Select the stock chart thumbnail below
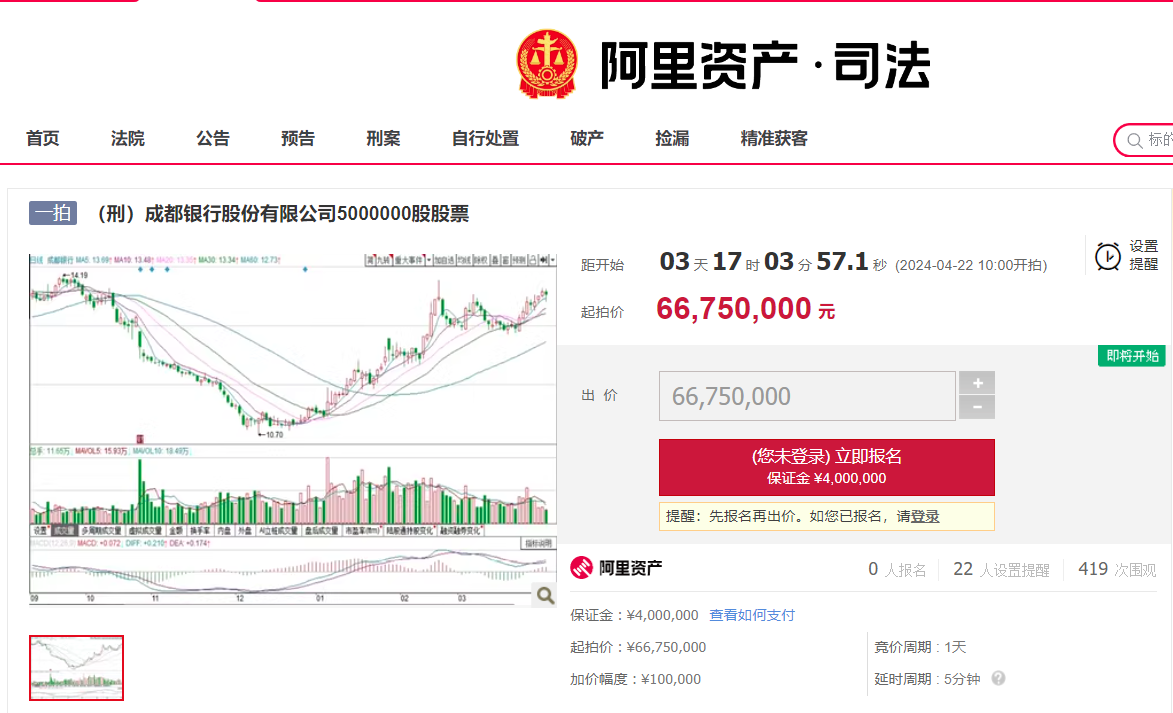1173x713 pixels. (76, 668)
